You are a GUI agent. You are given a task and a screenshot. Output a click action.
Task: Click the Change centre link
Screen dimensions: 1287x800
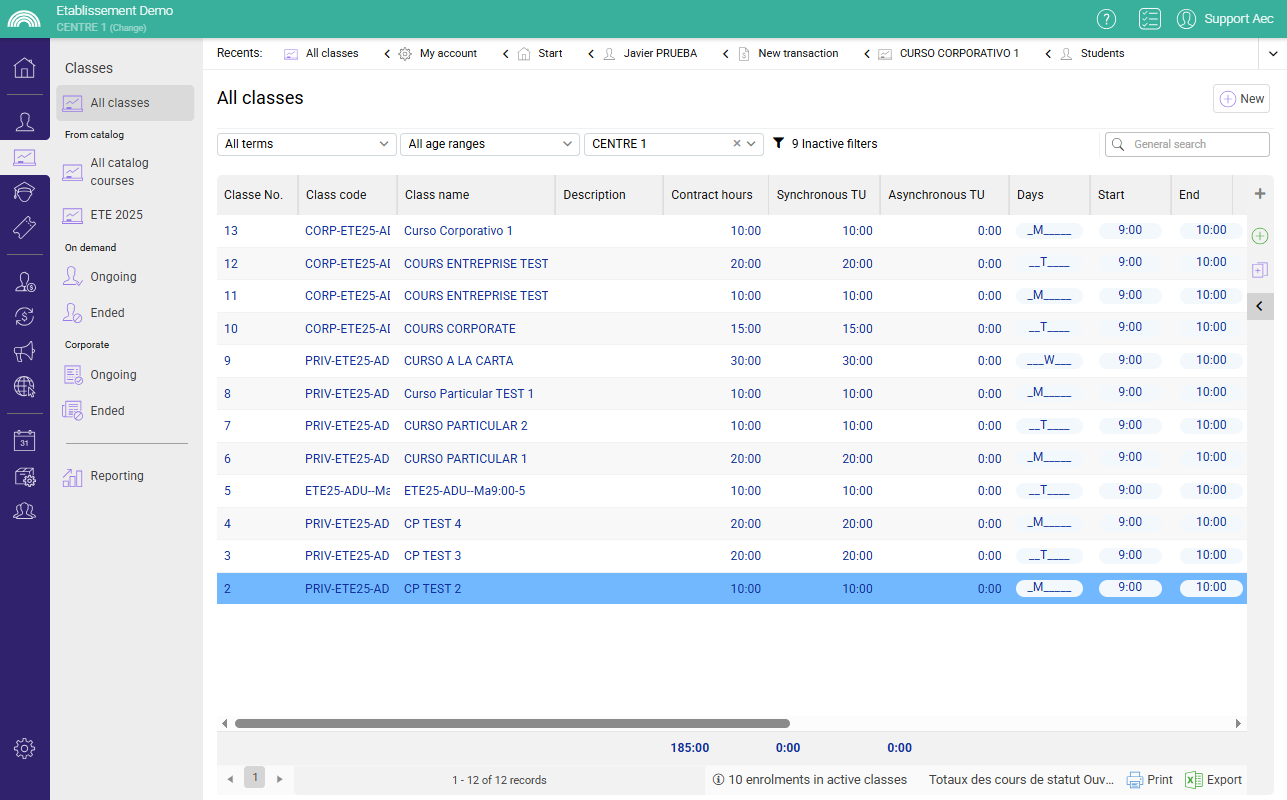127,28
